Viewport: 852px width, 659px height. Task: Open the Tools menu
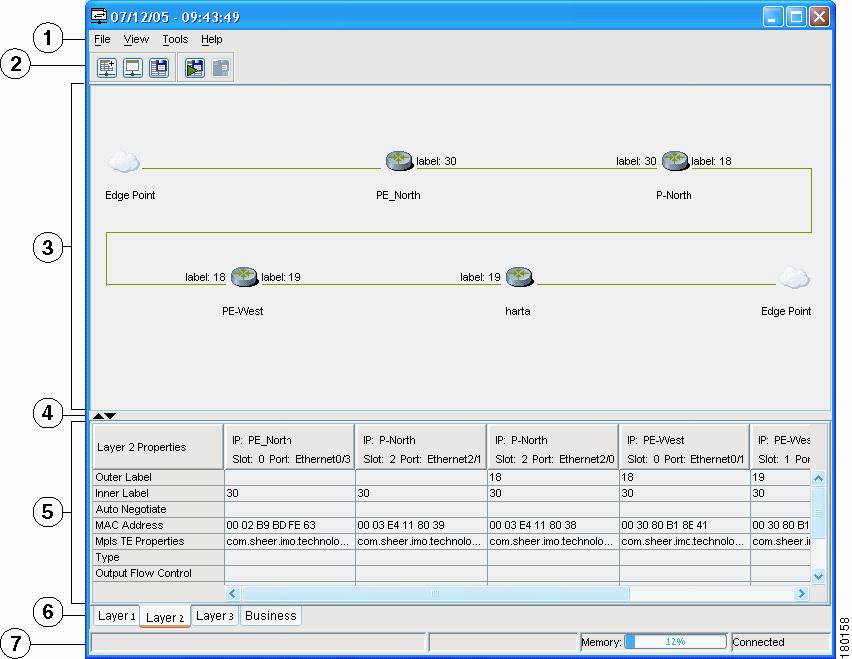(175, 40)
